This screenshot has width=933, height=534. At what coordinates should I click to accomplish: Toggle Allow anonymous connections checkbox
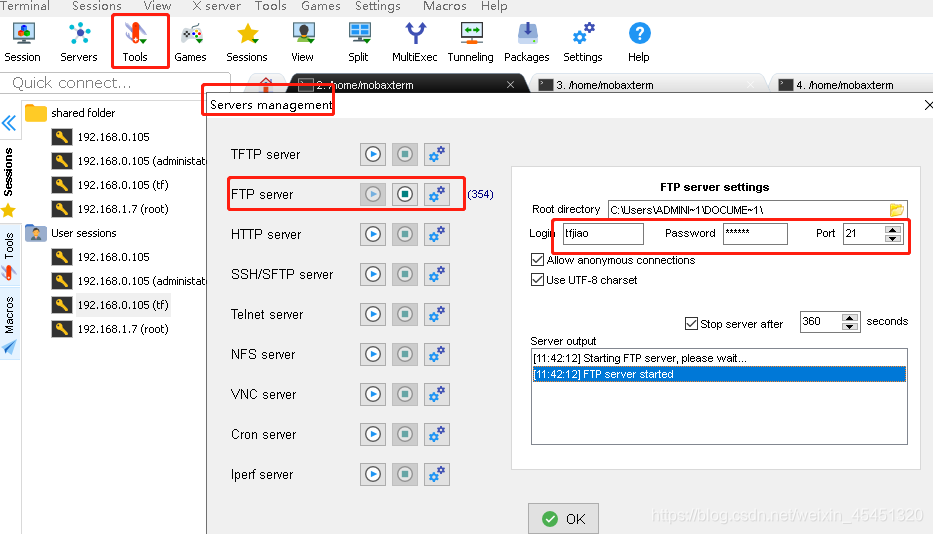point(537,260)
